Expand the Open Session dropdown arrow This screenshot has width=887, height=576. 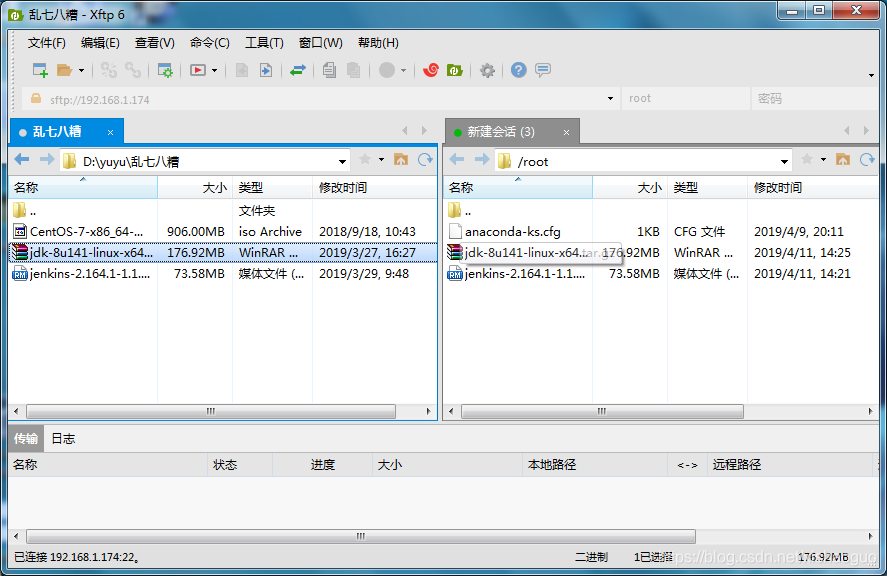coord(81,71)
